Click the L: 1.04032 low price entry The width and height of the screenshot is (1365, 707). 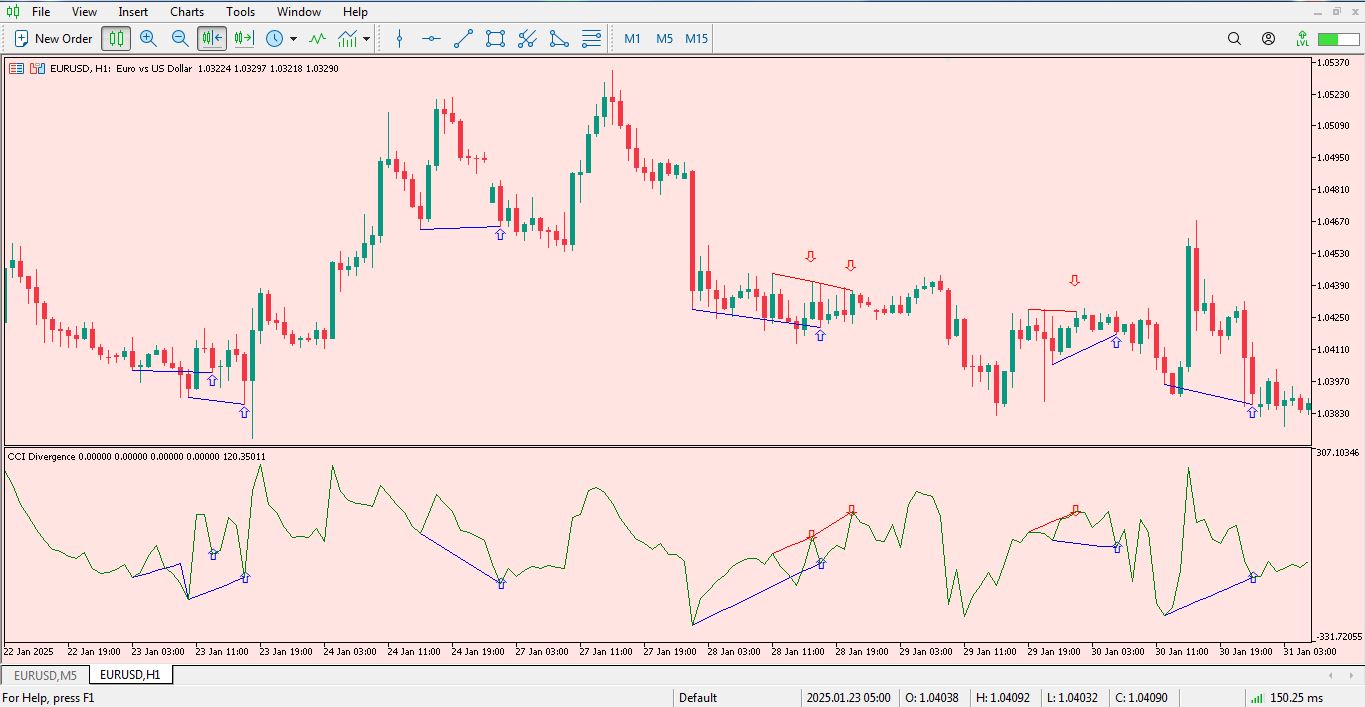coord(1072,698)
